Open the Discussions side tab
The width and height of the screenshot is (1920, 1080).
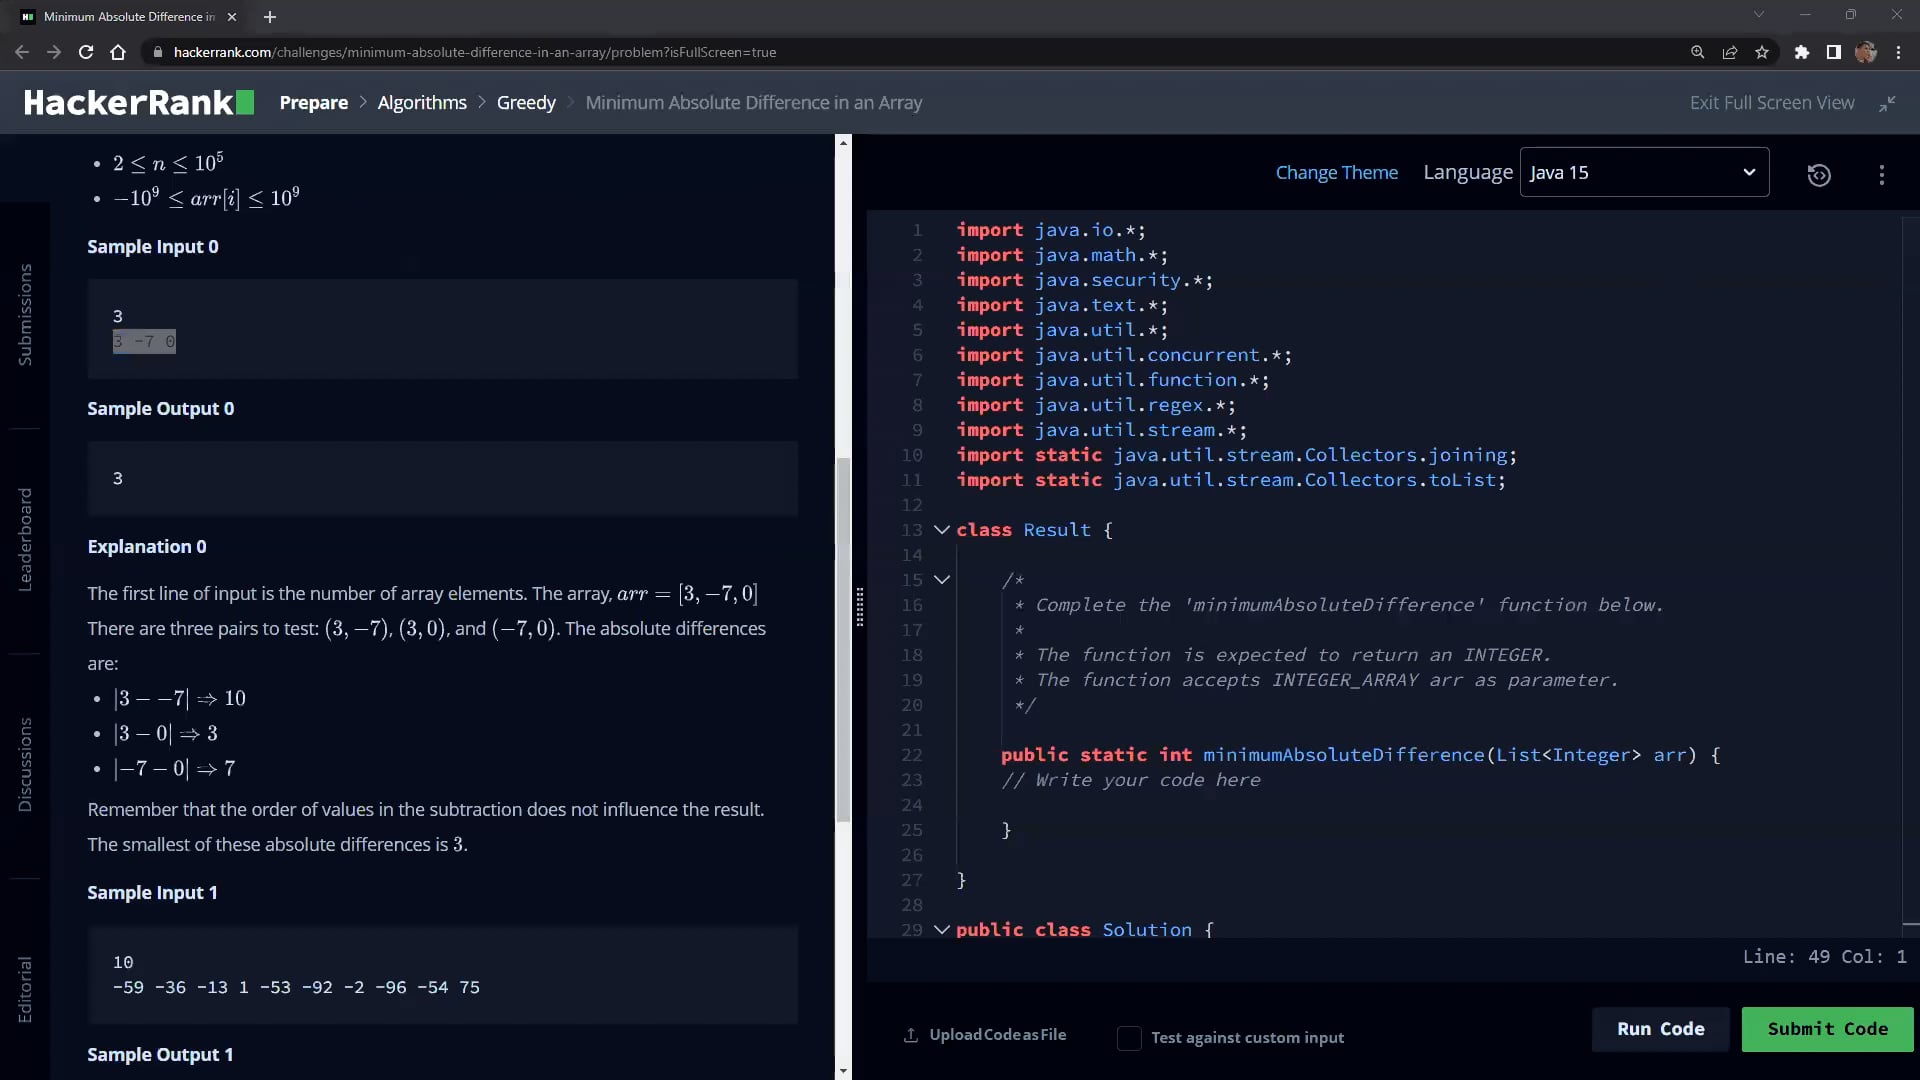(25, 765)
